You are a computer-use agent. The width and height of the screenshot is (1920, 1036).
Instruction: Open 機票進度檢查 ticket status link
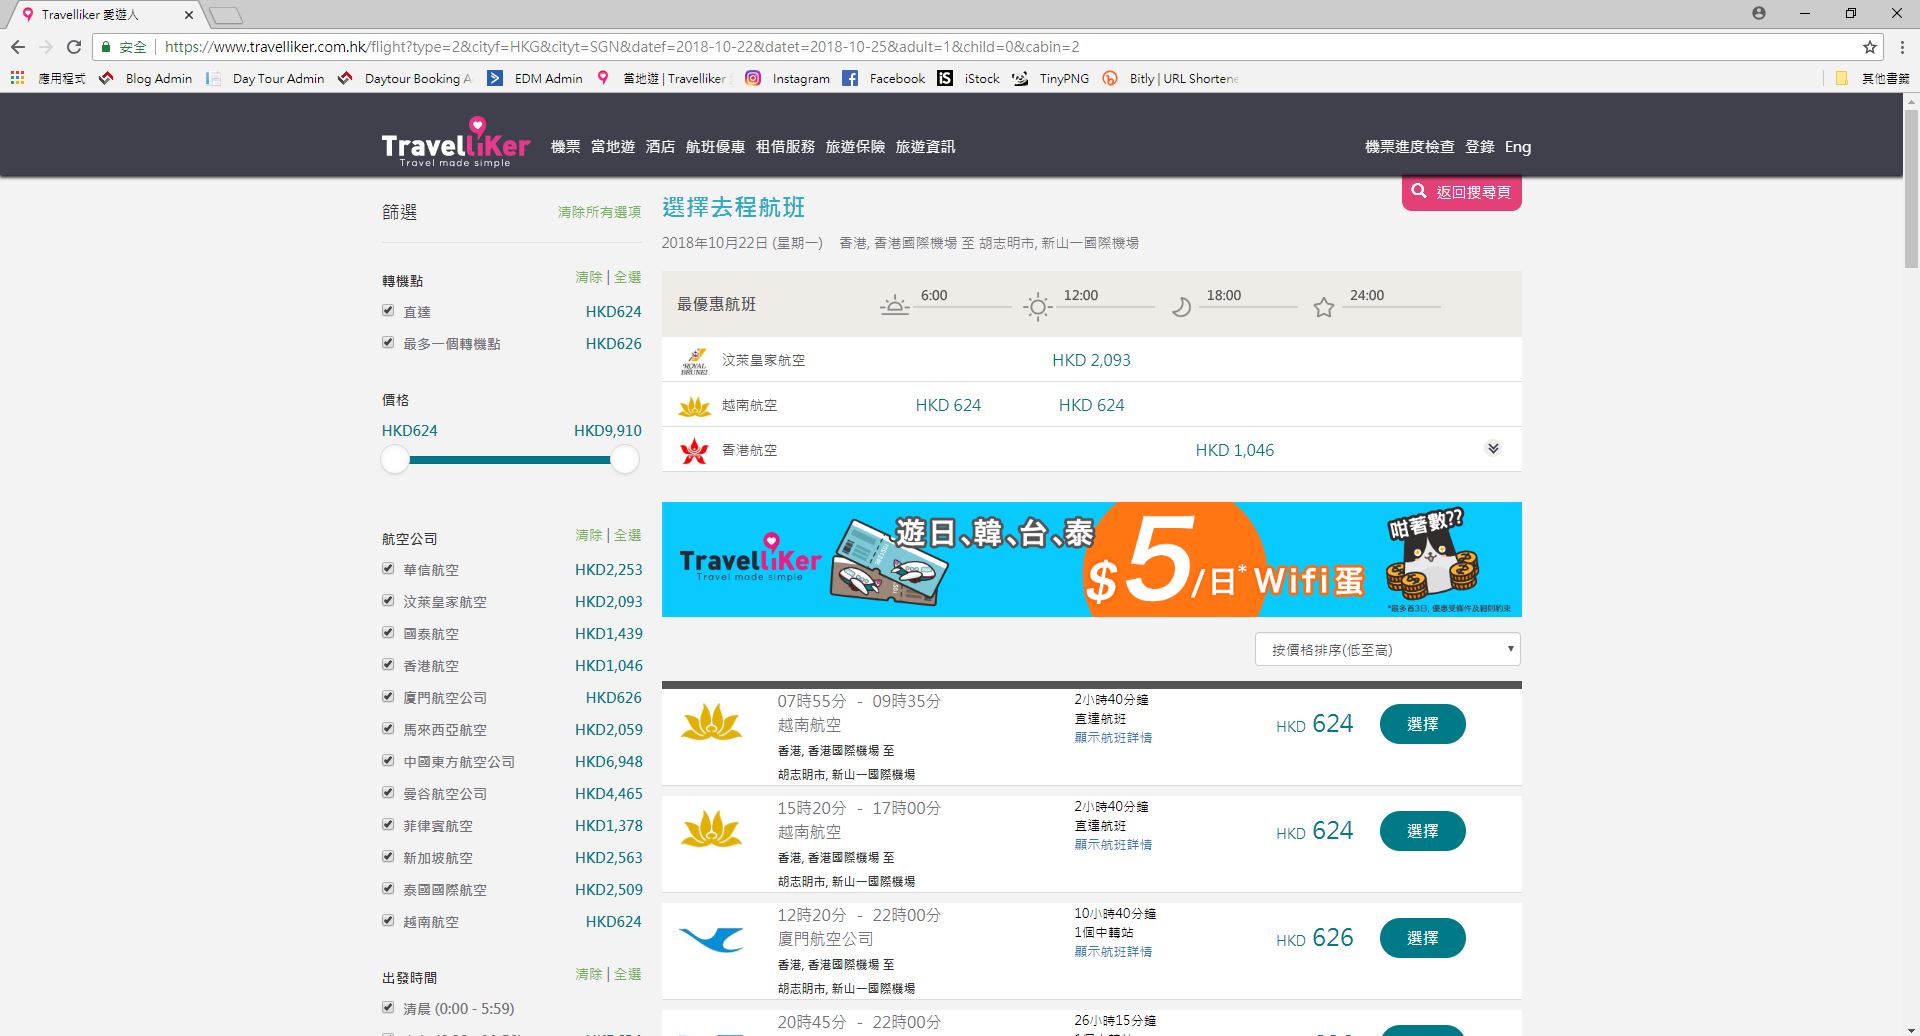click(x=1409, y=147)
